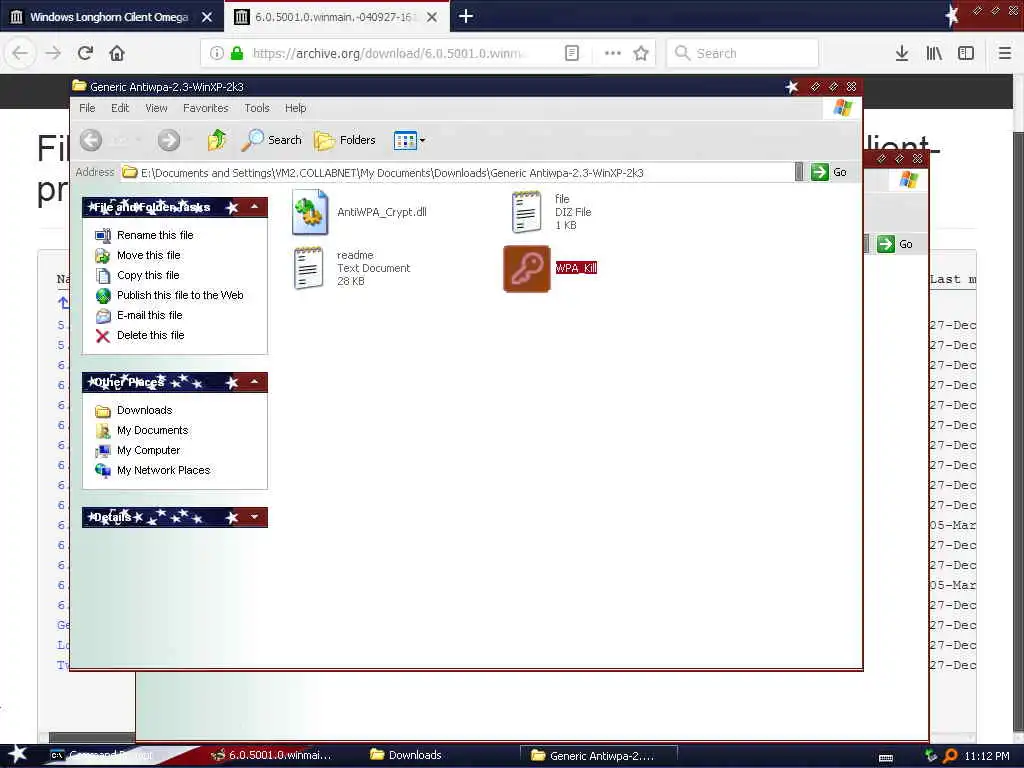Open My Network Places link
The width and height of the screenshot is (1024, 768).
163,470
